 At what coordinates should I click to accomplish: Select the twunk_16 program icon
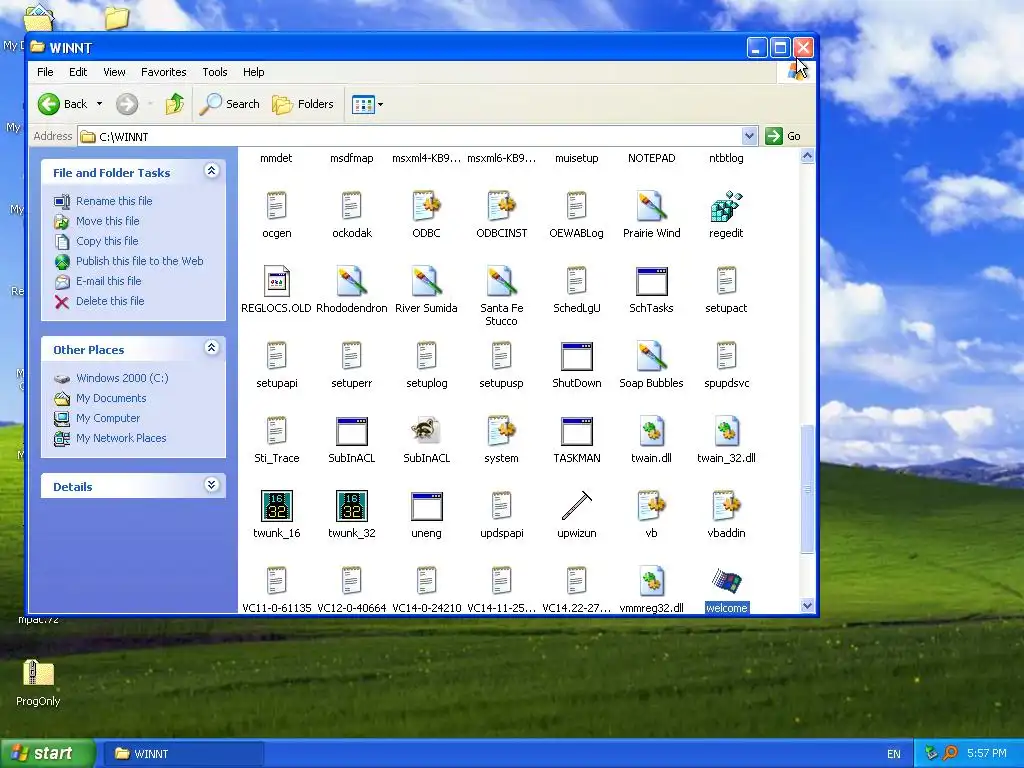[x=276, y=506]
